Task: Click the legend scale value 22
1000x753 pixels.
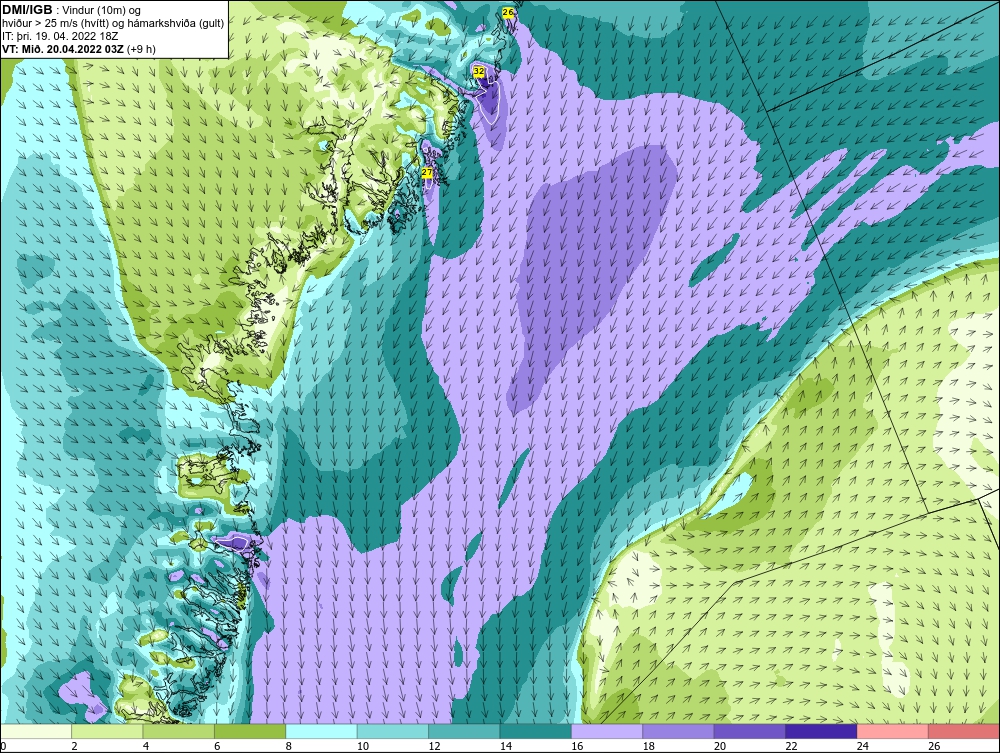Action: [791, 746]
